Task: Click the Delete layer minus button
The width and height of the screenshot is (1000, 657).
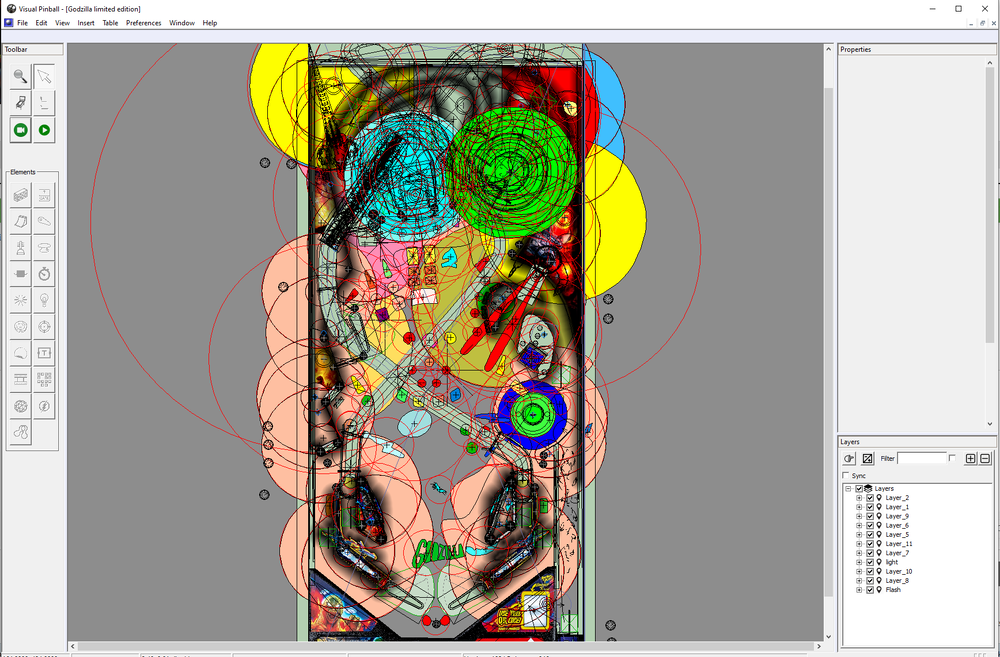Action: tap(985, 458)
